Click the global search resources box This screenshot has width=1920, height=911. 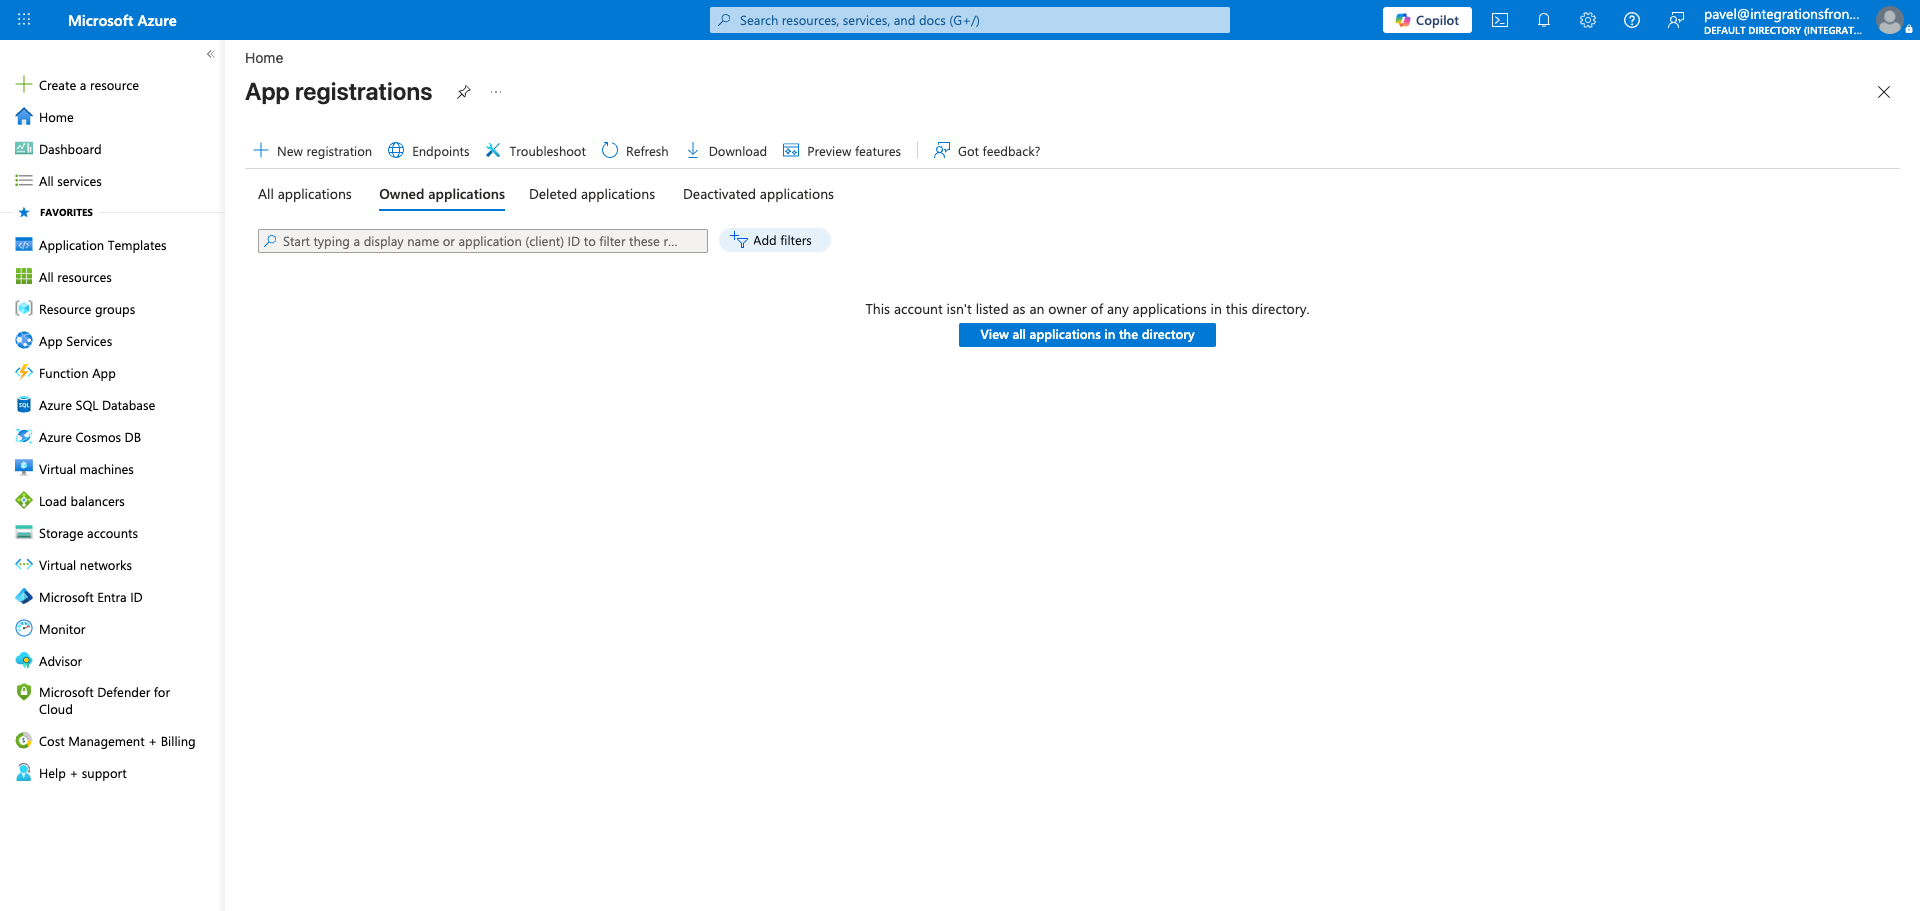[970, 20]
